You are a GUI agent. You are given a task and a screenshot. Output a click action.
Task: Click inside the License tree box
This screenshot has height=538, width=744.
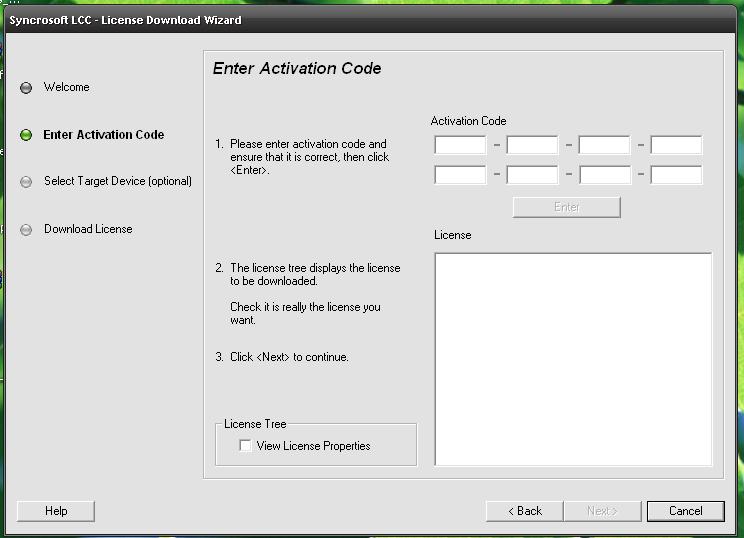[573, 359]
